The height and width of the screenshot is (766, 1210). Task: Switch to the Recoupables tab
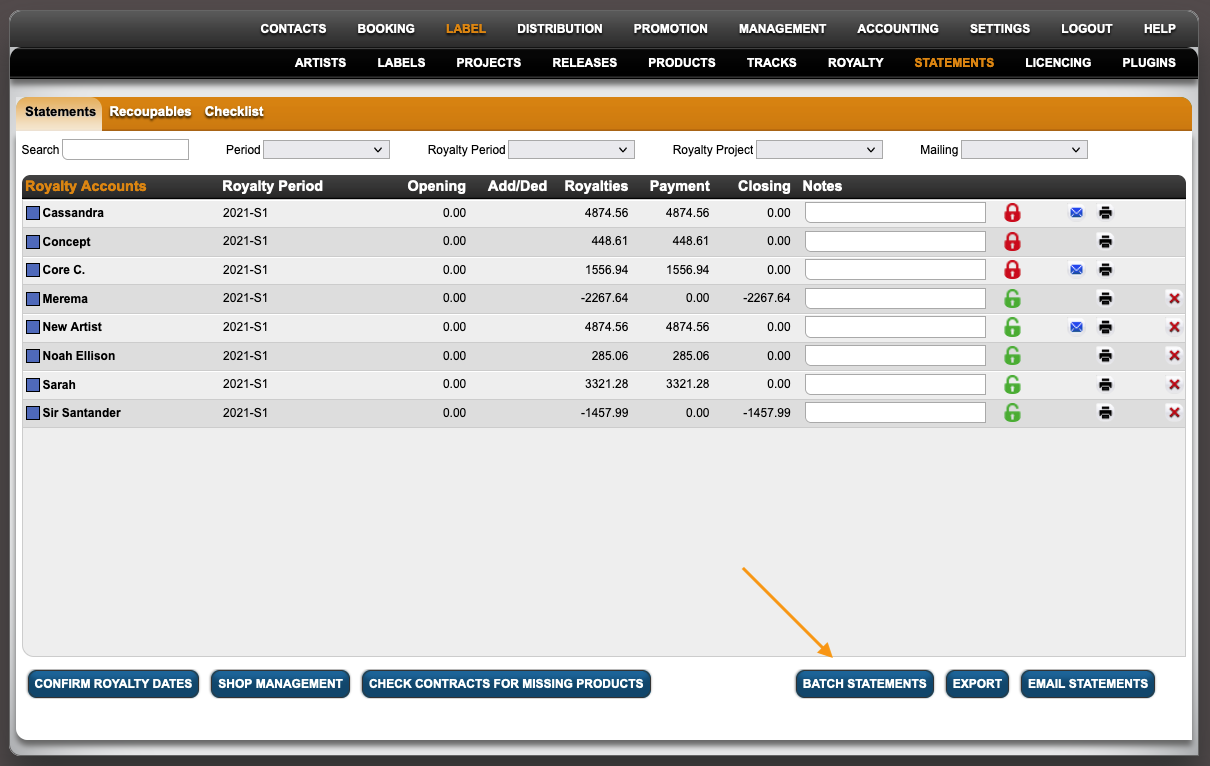click(150, 112)
